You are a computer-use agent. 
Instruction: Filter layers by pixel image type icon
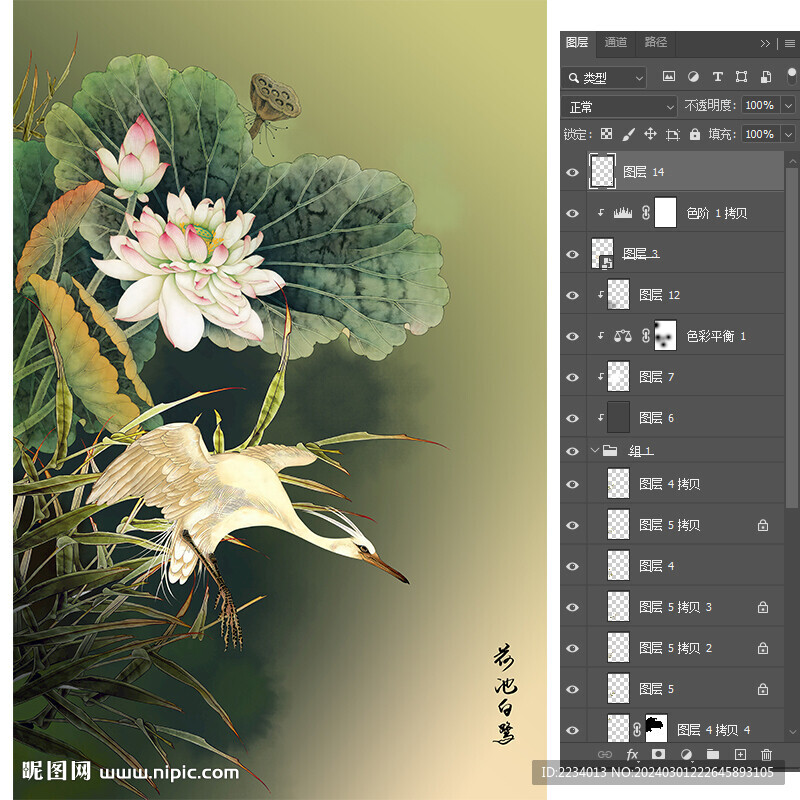pos(668,77)
